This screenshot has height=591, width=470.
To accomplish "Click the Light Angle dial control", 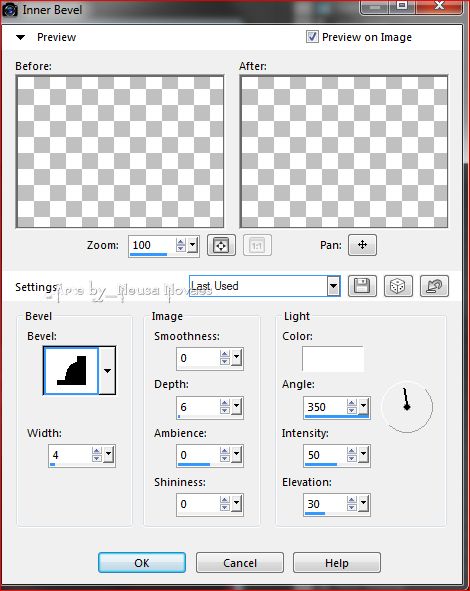I will tap(407, 407).
